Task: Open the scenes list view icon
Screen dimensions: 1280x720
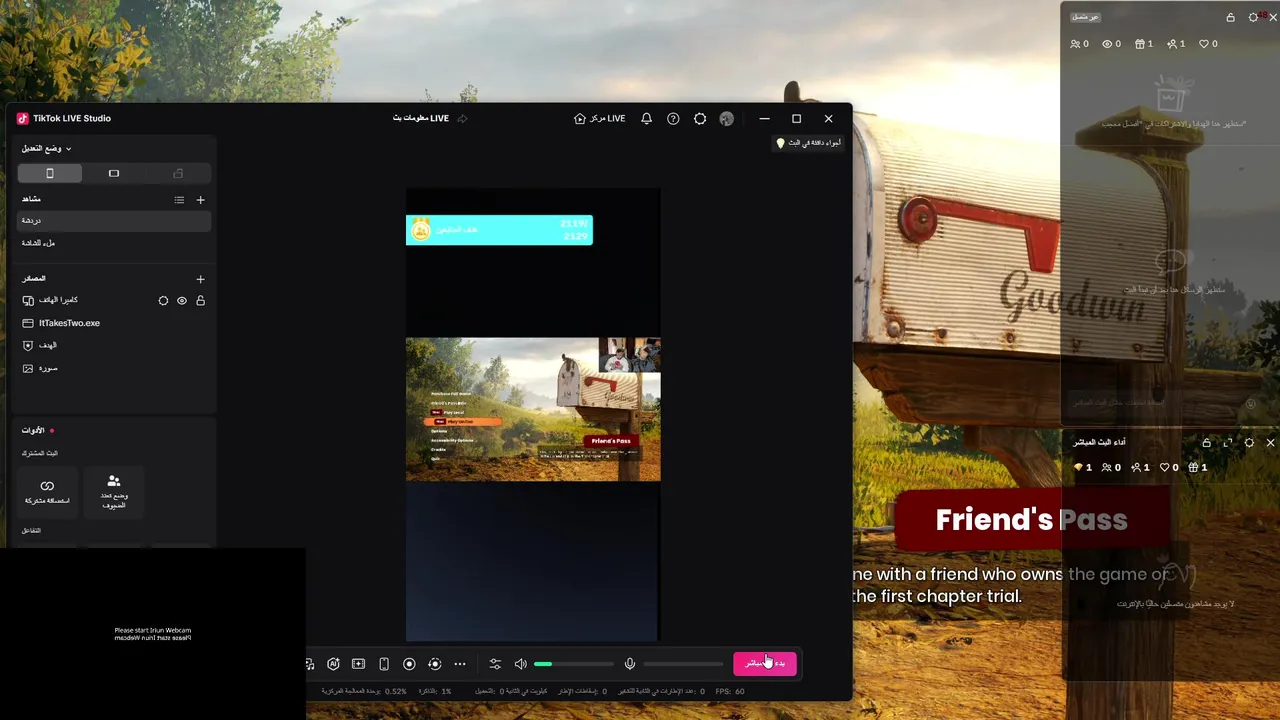Action: click(179, 200)
